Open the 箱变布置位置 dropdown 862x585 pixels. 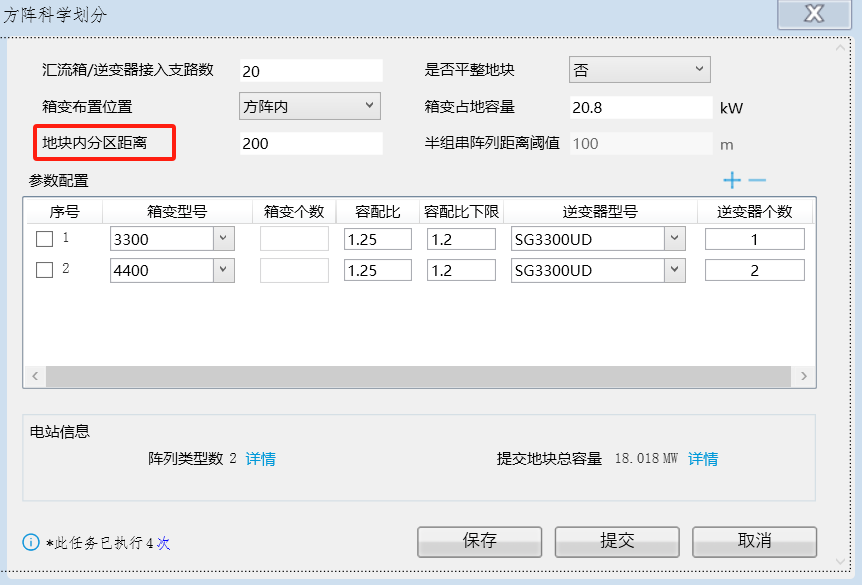click(x=310, y=105)
